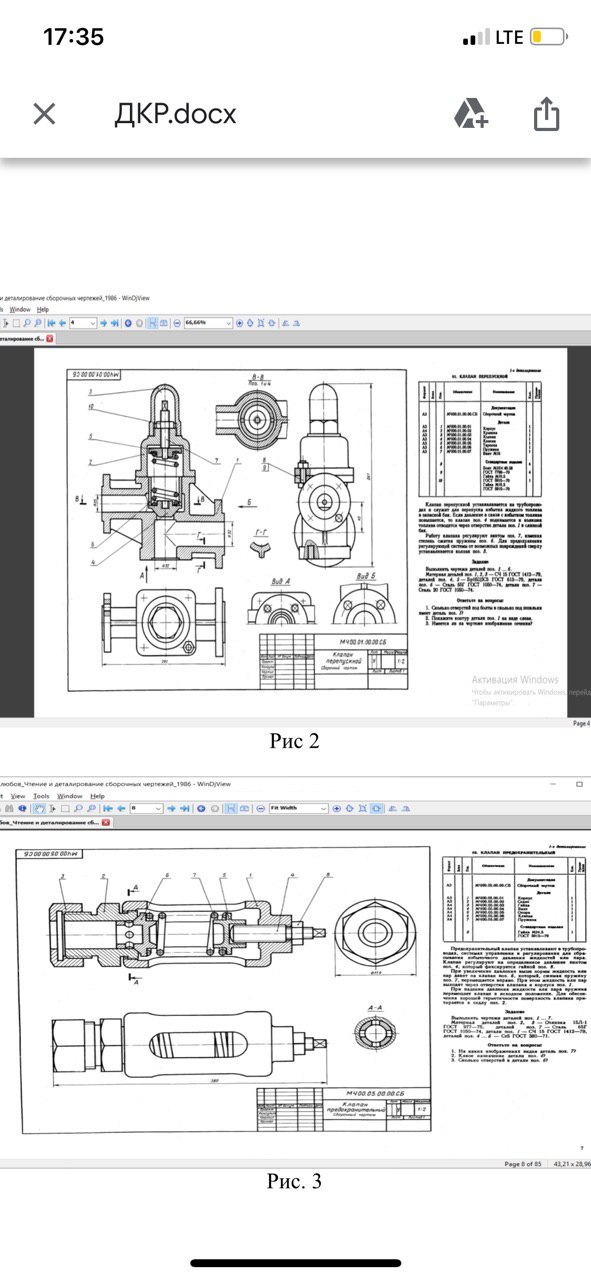Screen dimensions: 591x1280
Task: Click the zoom in plus icon in Рис 2 toolbar
Action: click(x=239, y=323)
